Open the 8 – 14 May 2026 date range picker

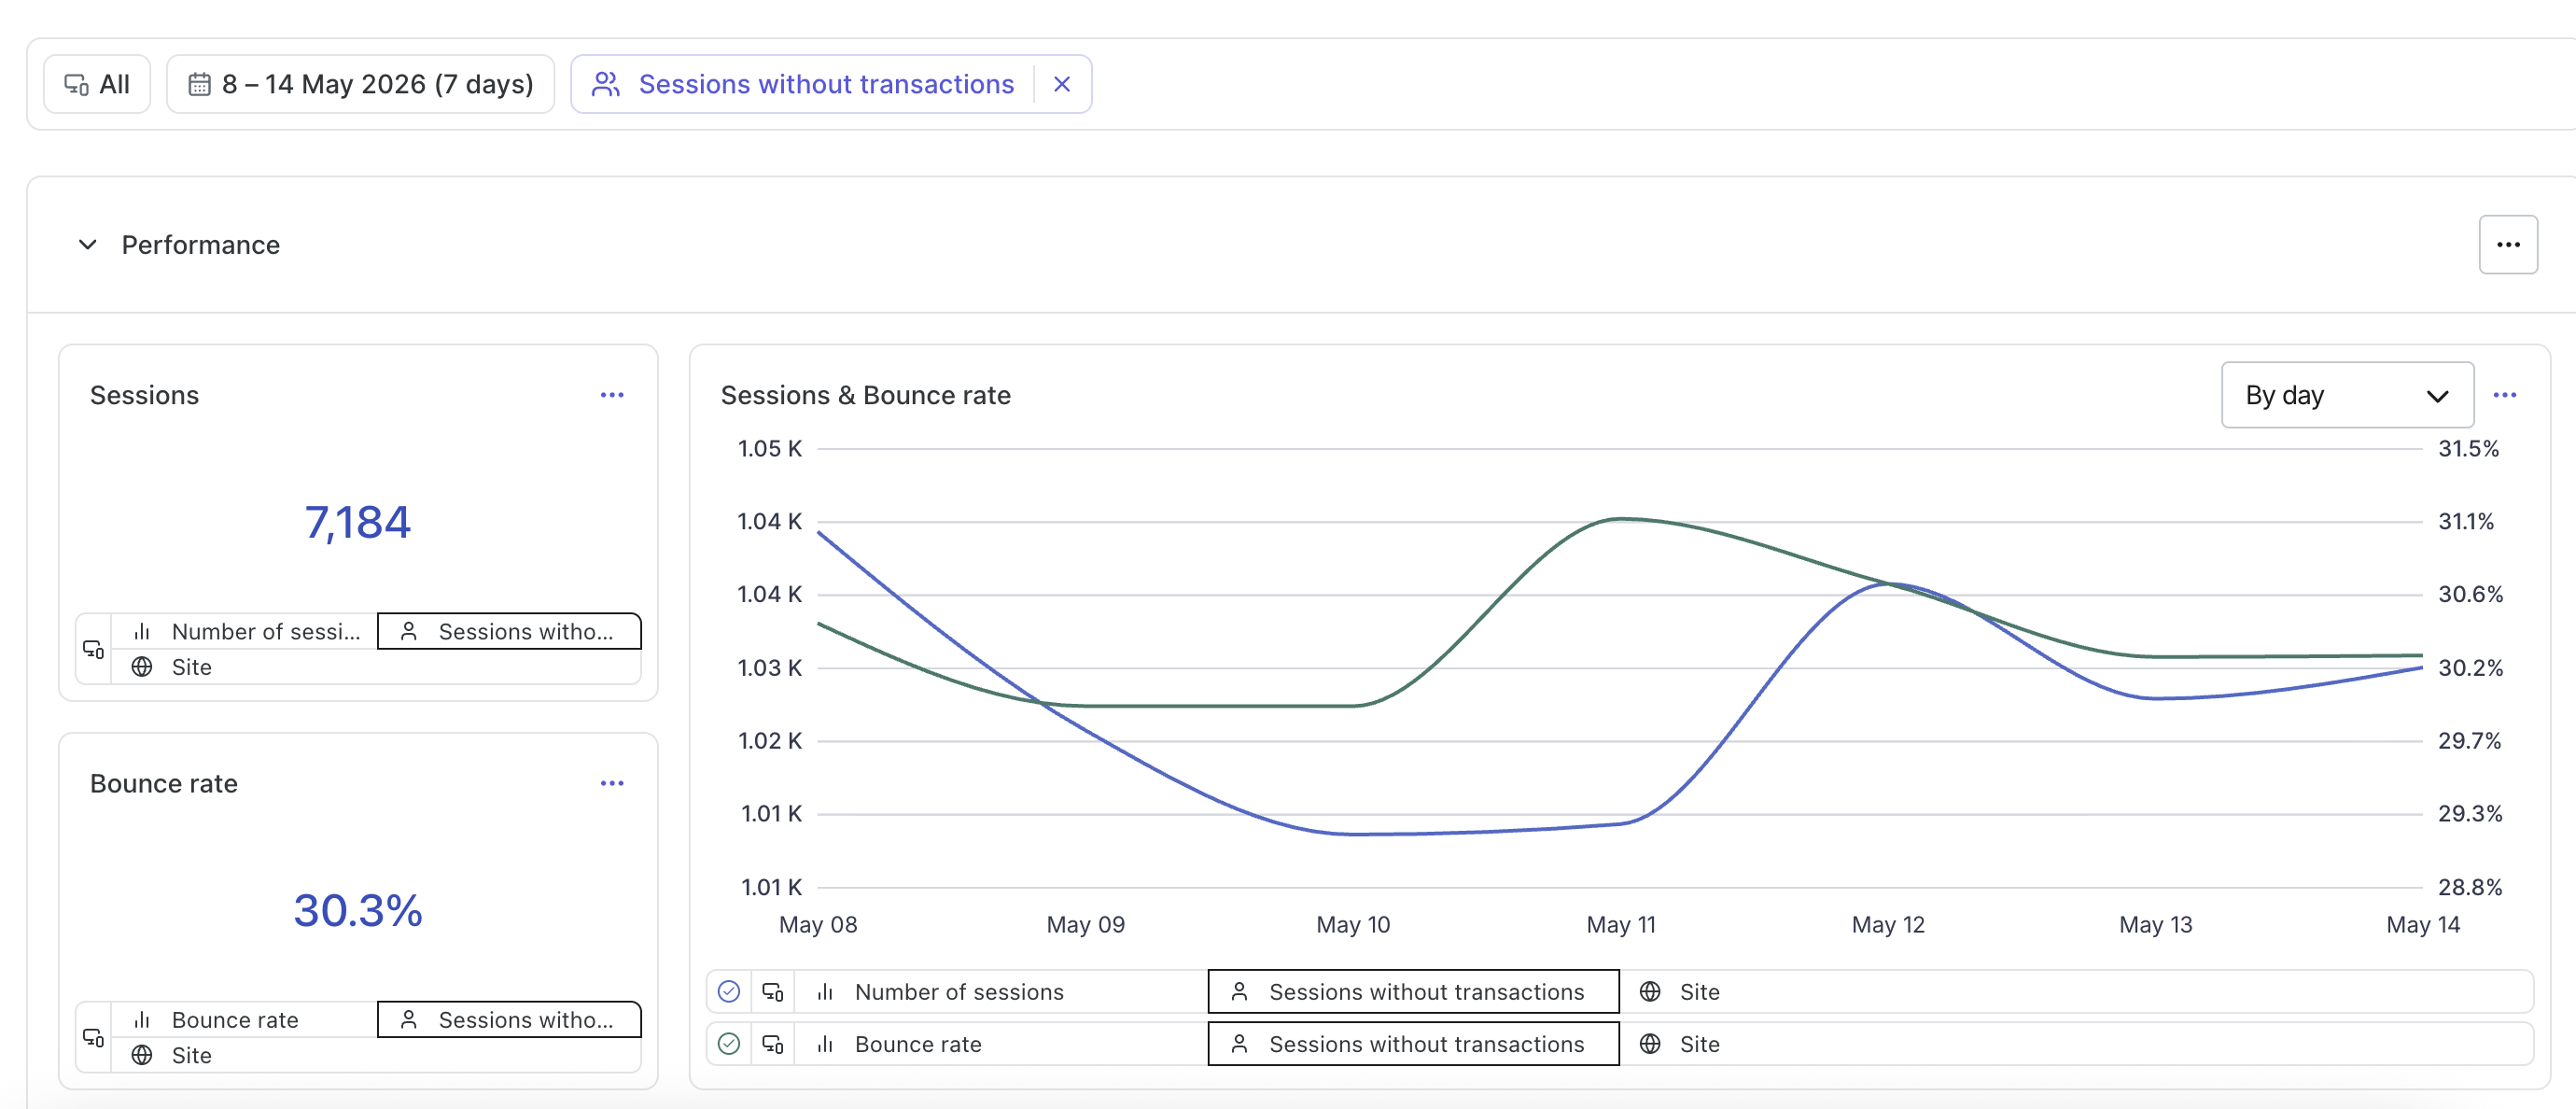point(360,84)
